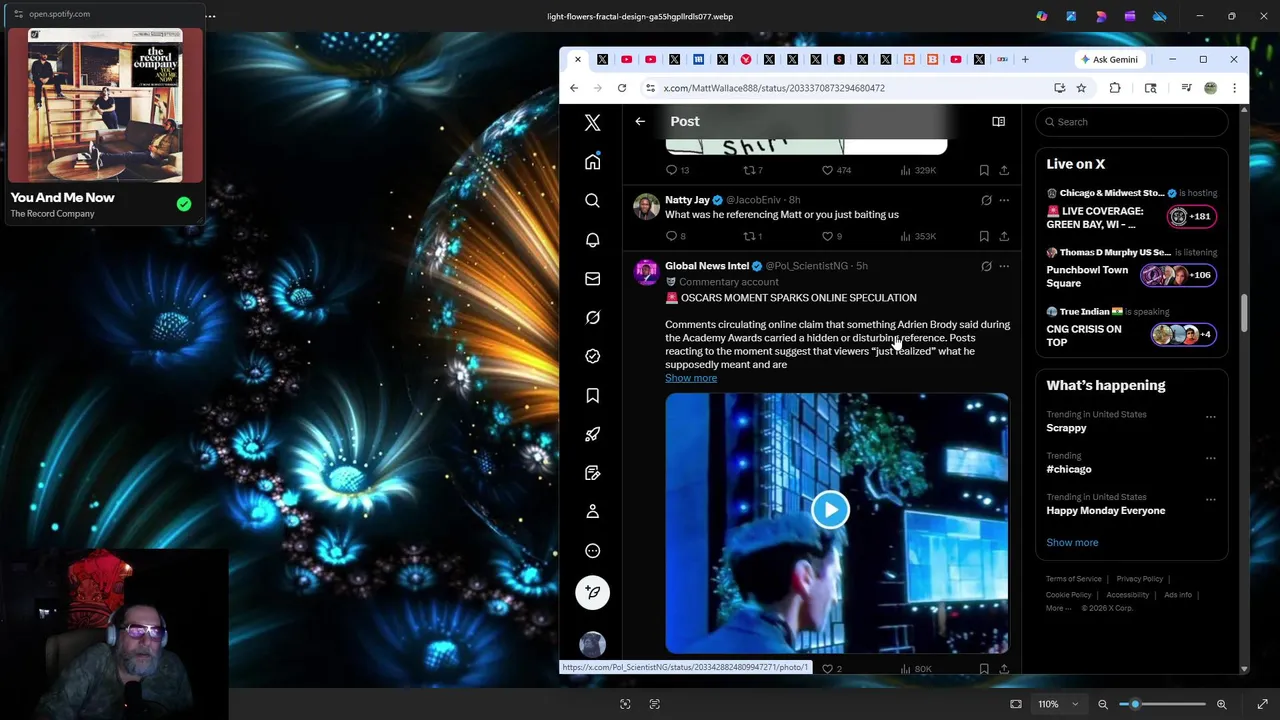Join LIVE COVERAGE: GREEN BAY space
This screenshot has width=1280, height=720.
1131,211
